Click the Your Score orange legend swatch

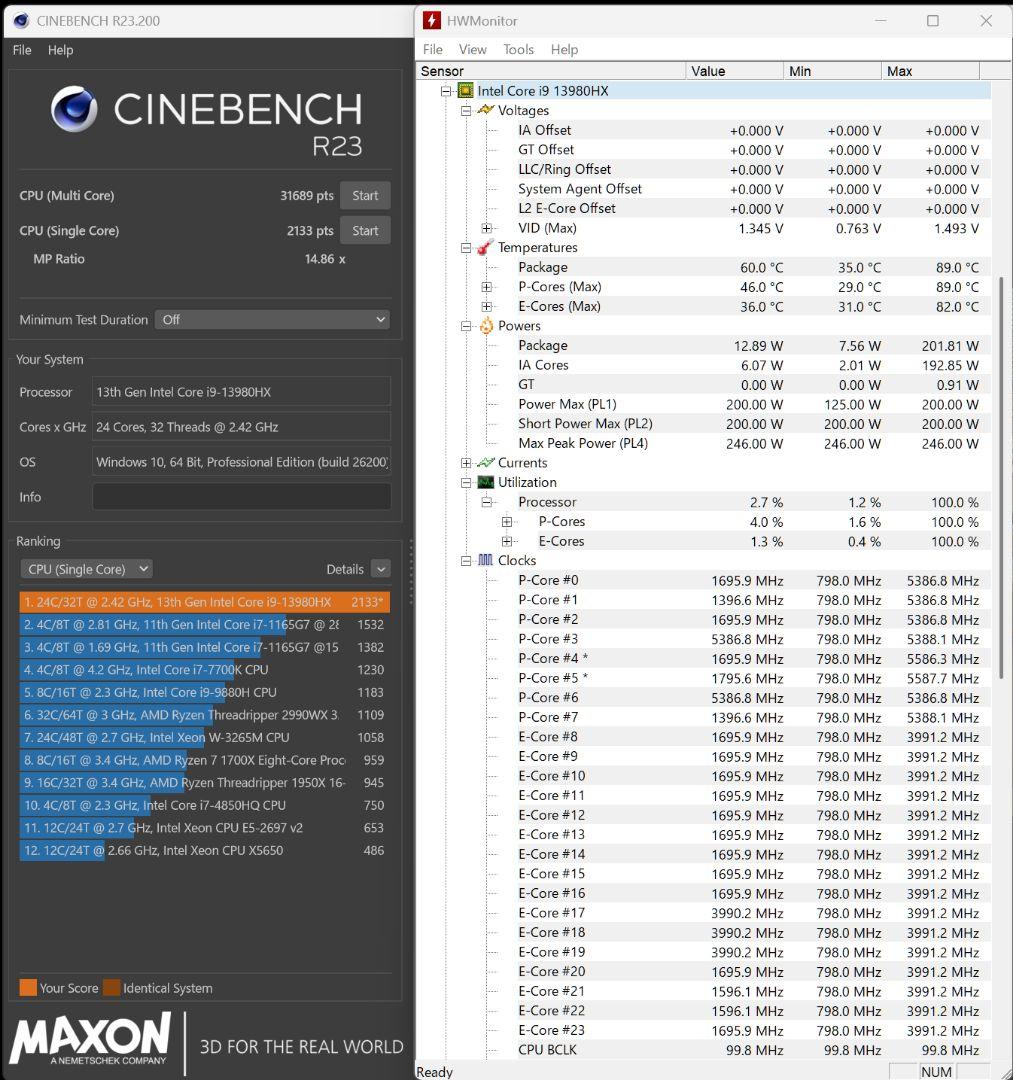coord(28,988)
